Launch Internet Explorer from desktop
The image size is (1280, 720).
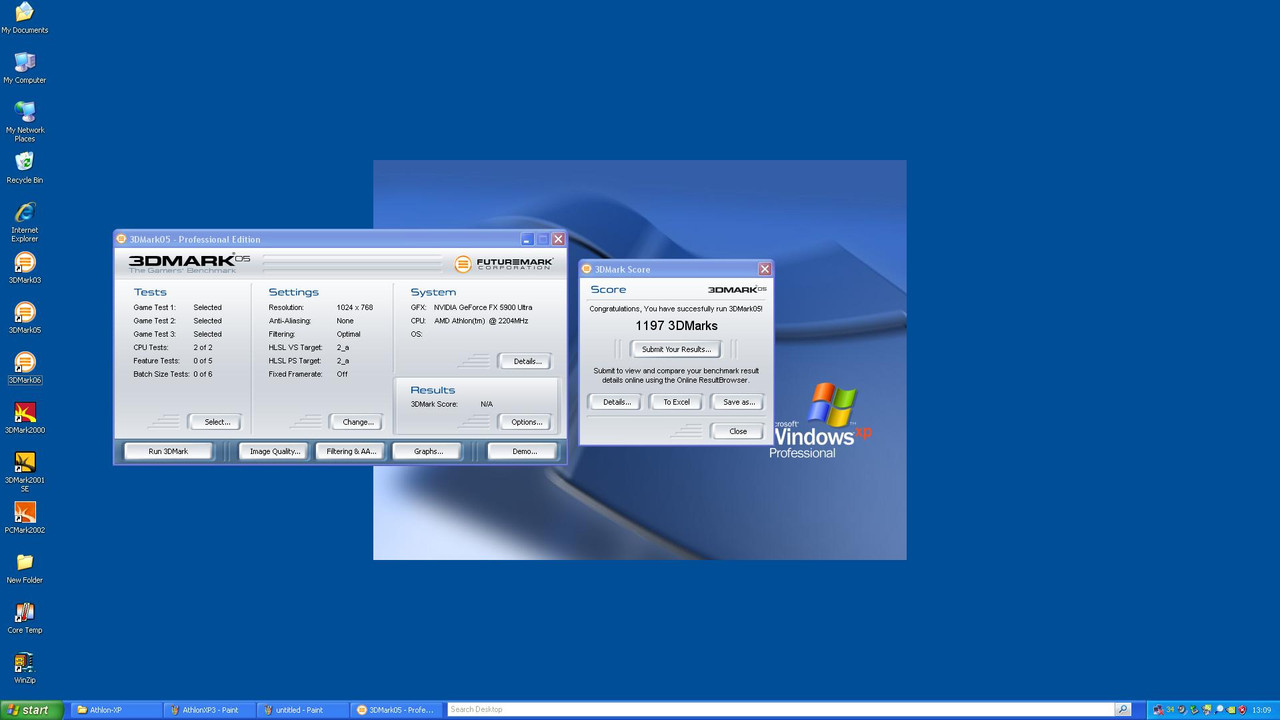click(24, 221)
